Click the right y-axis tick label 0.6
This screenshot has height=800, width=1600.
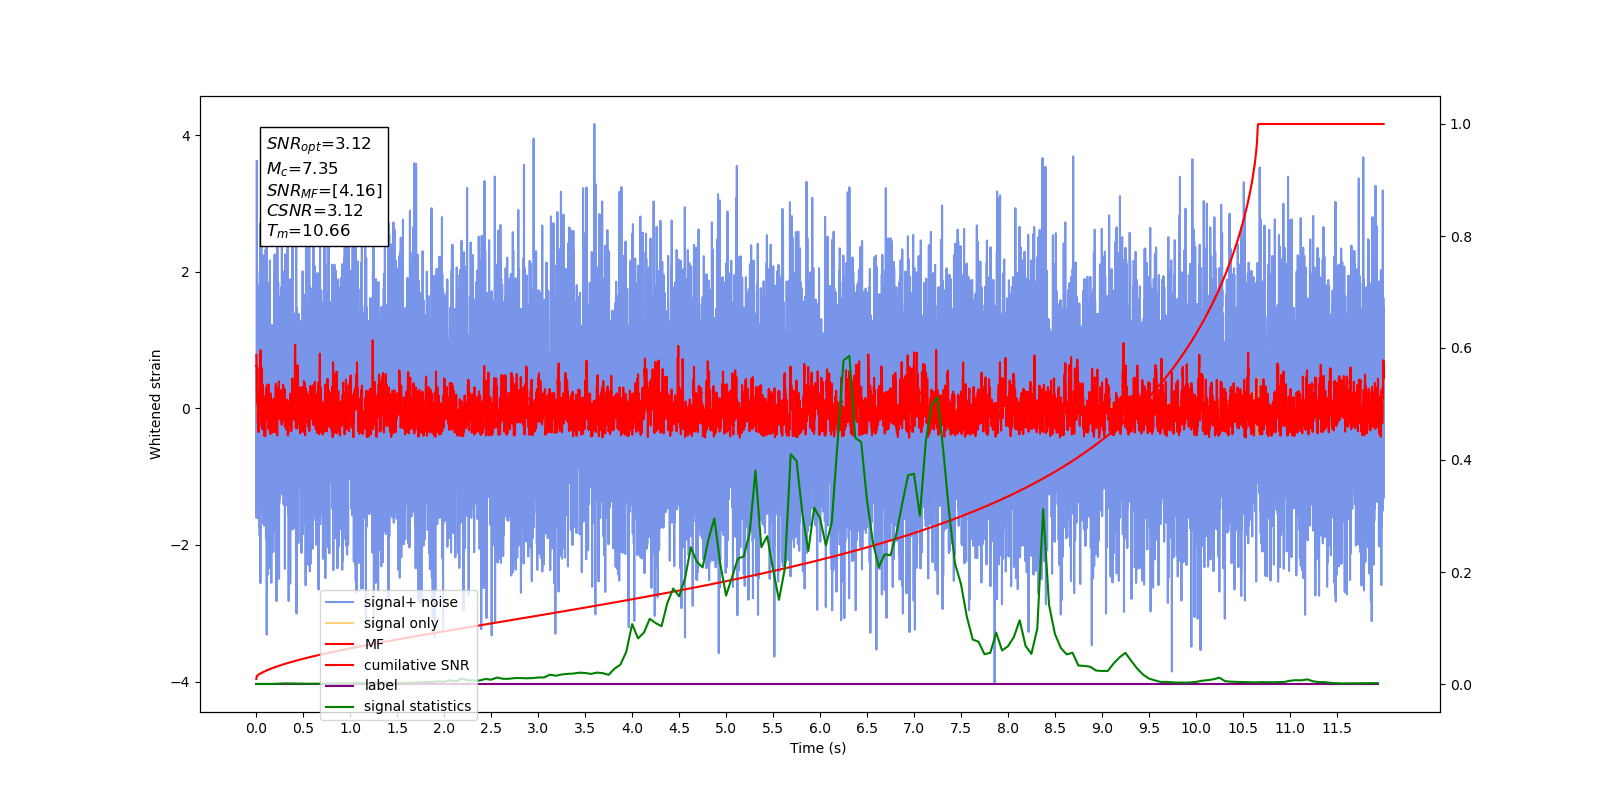click(x=1460, y=348)
